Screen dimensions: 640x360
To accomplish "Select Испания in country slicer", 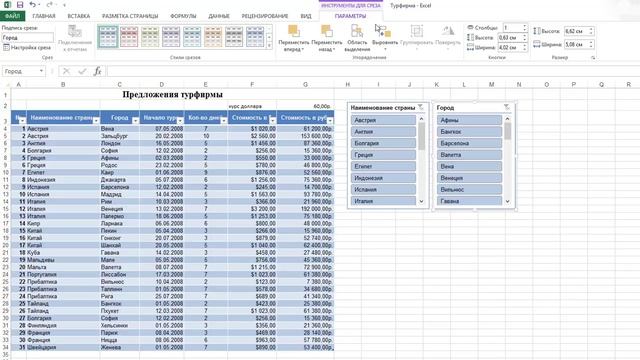I will 383,189.
